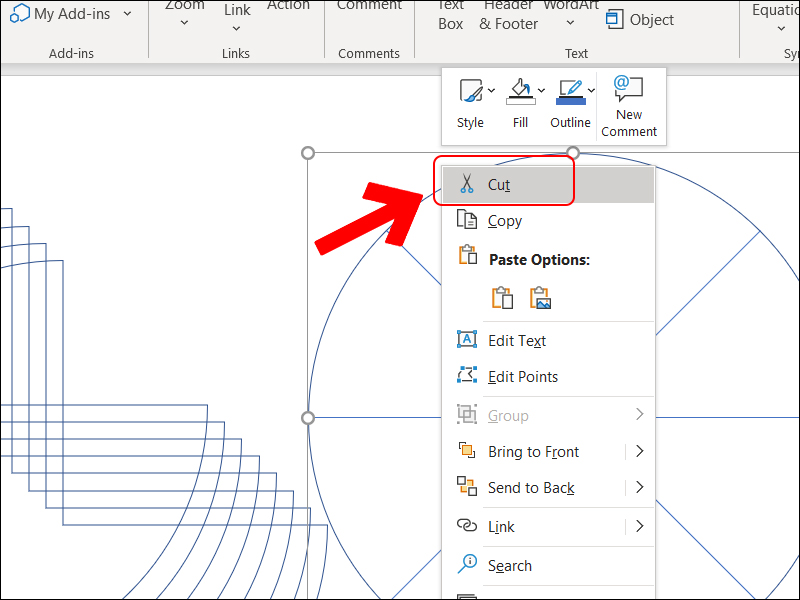Image resolution: width=800 pixels, height=600 pixels.
Task: Click the Search magnifier icon
Action: (x=466, y=565)
